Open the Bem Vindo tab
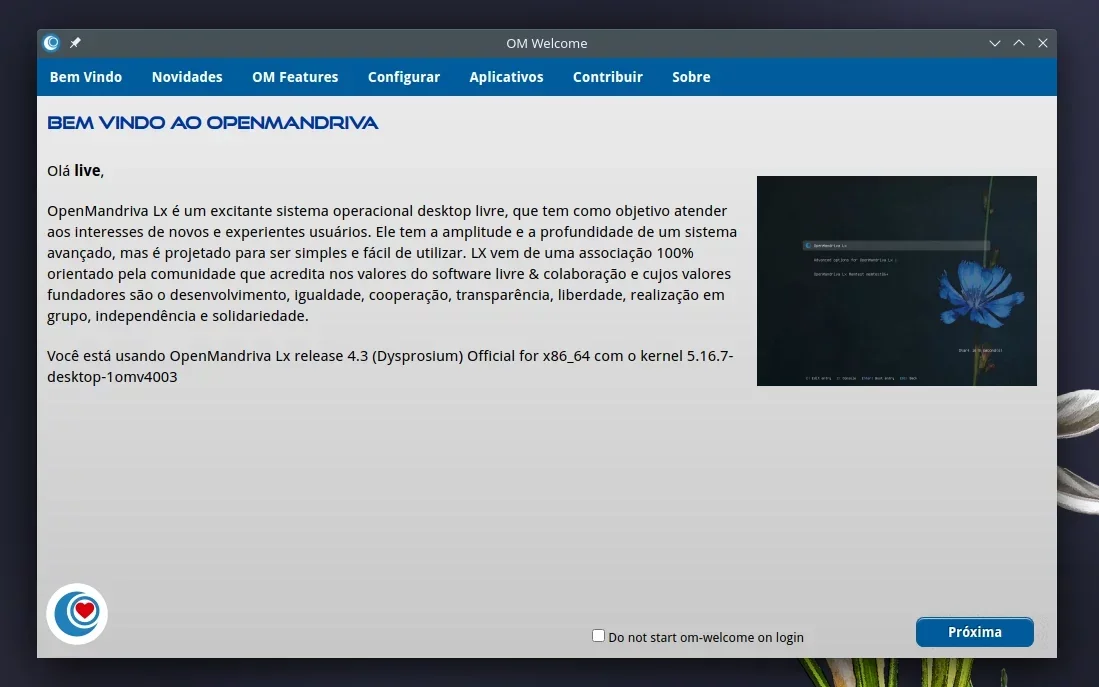This screenshot has width=1099, height=687. [x=86, y=77]
